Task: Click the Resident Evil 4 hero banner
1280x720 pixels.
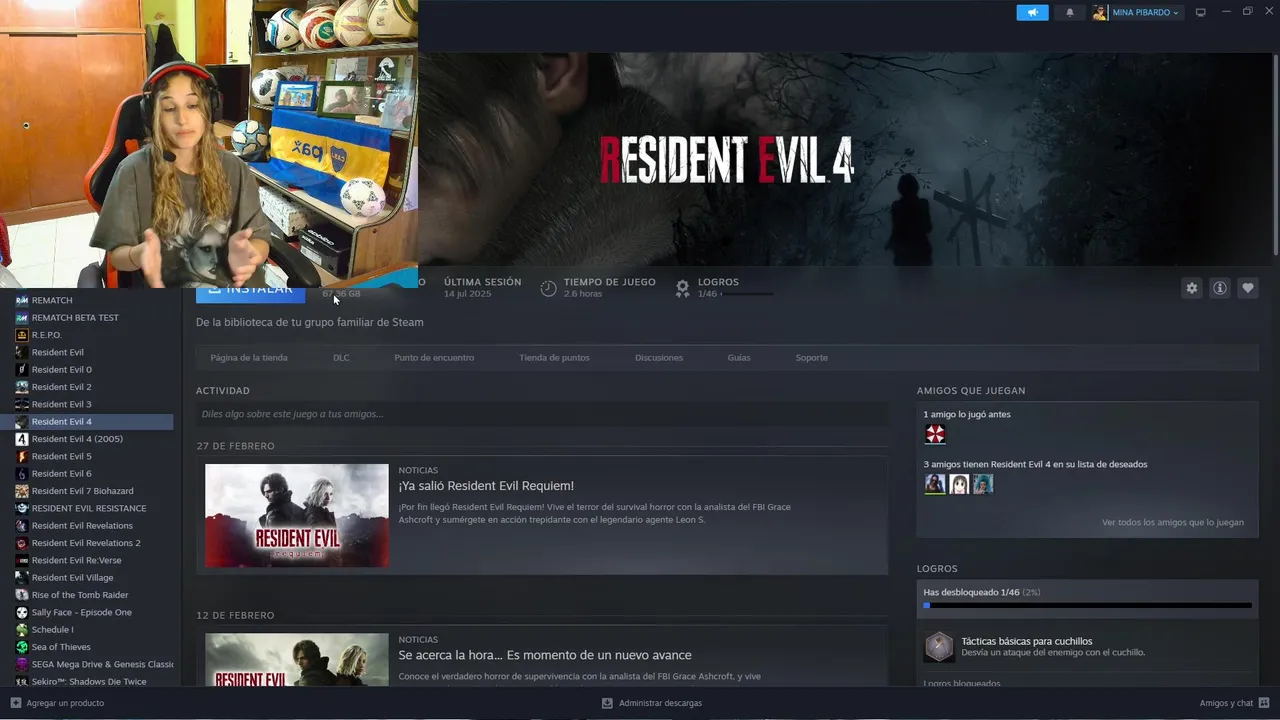Action: [x=848, y=160]
